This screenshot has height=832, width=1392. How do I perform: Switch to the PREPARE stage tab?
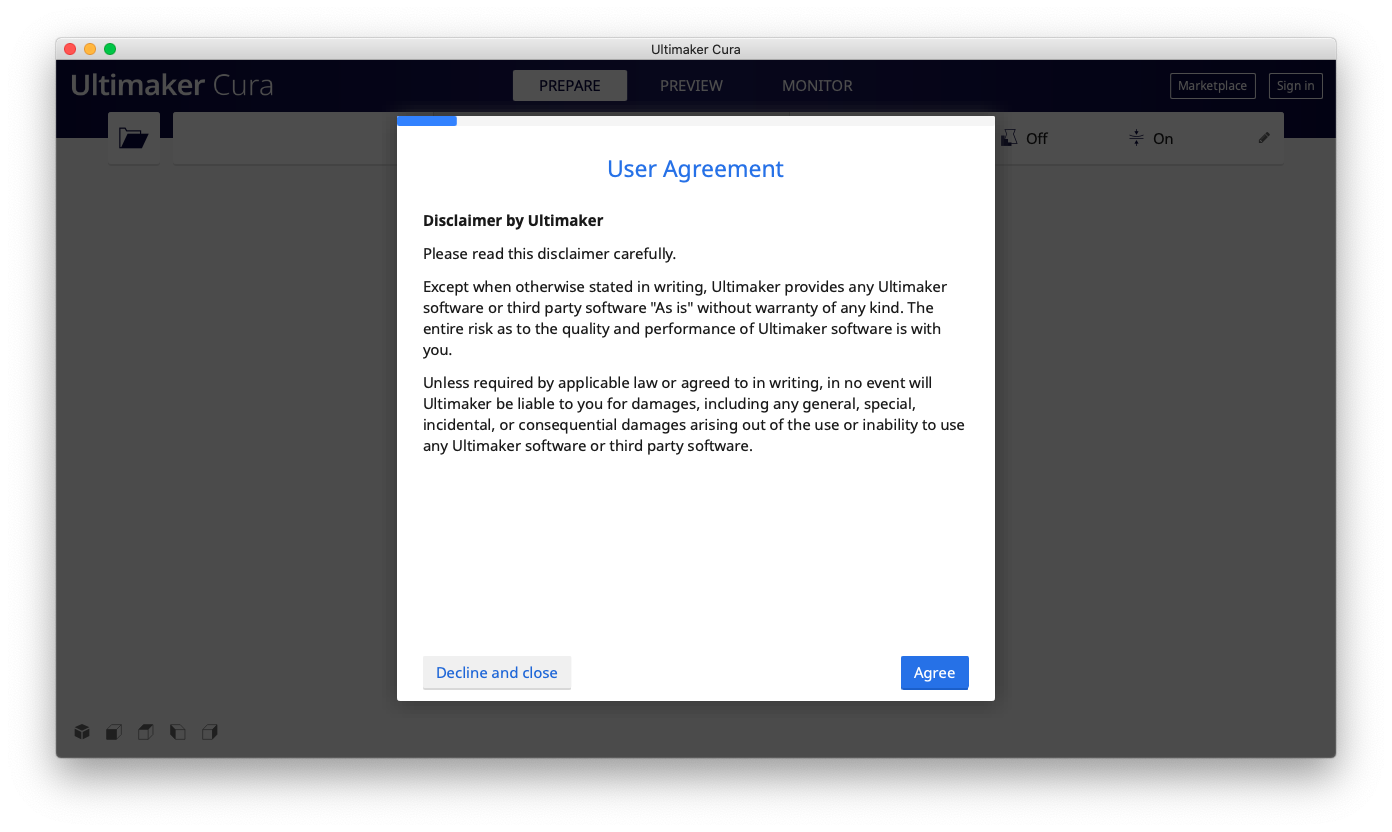click(569, 86)
